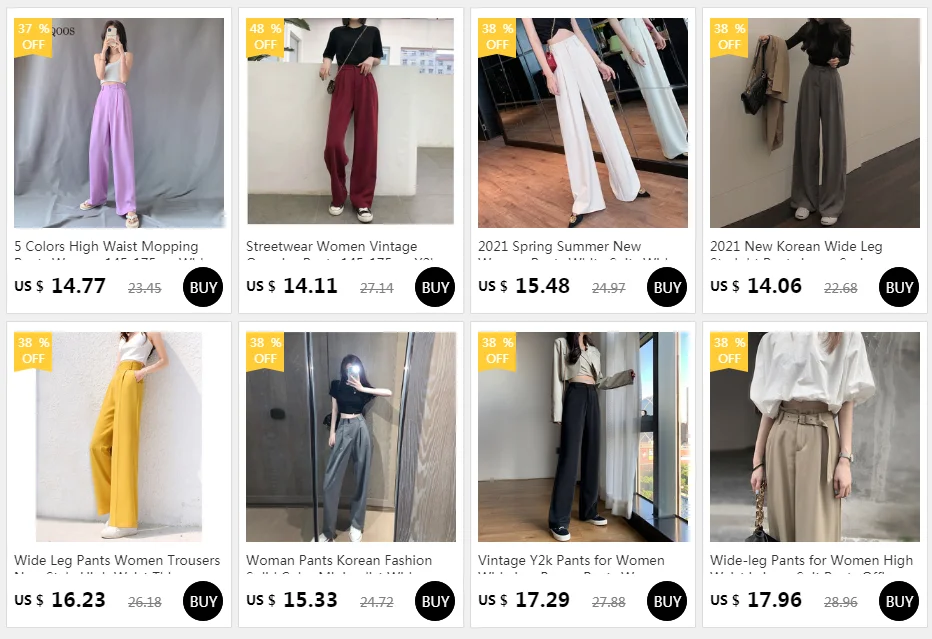Click BUY for the $15.48 white pants
The image size is (932, 639).
tap(666, 287)
